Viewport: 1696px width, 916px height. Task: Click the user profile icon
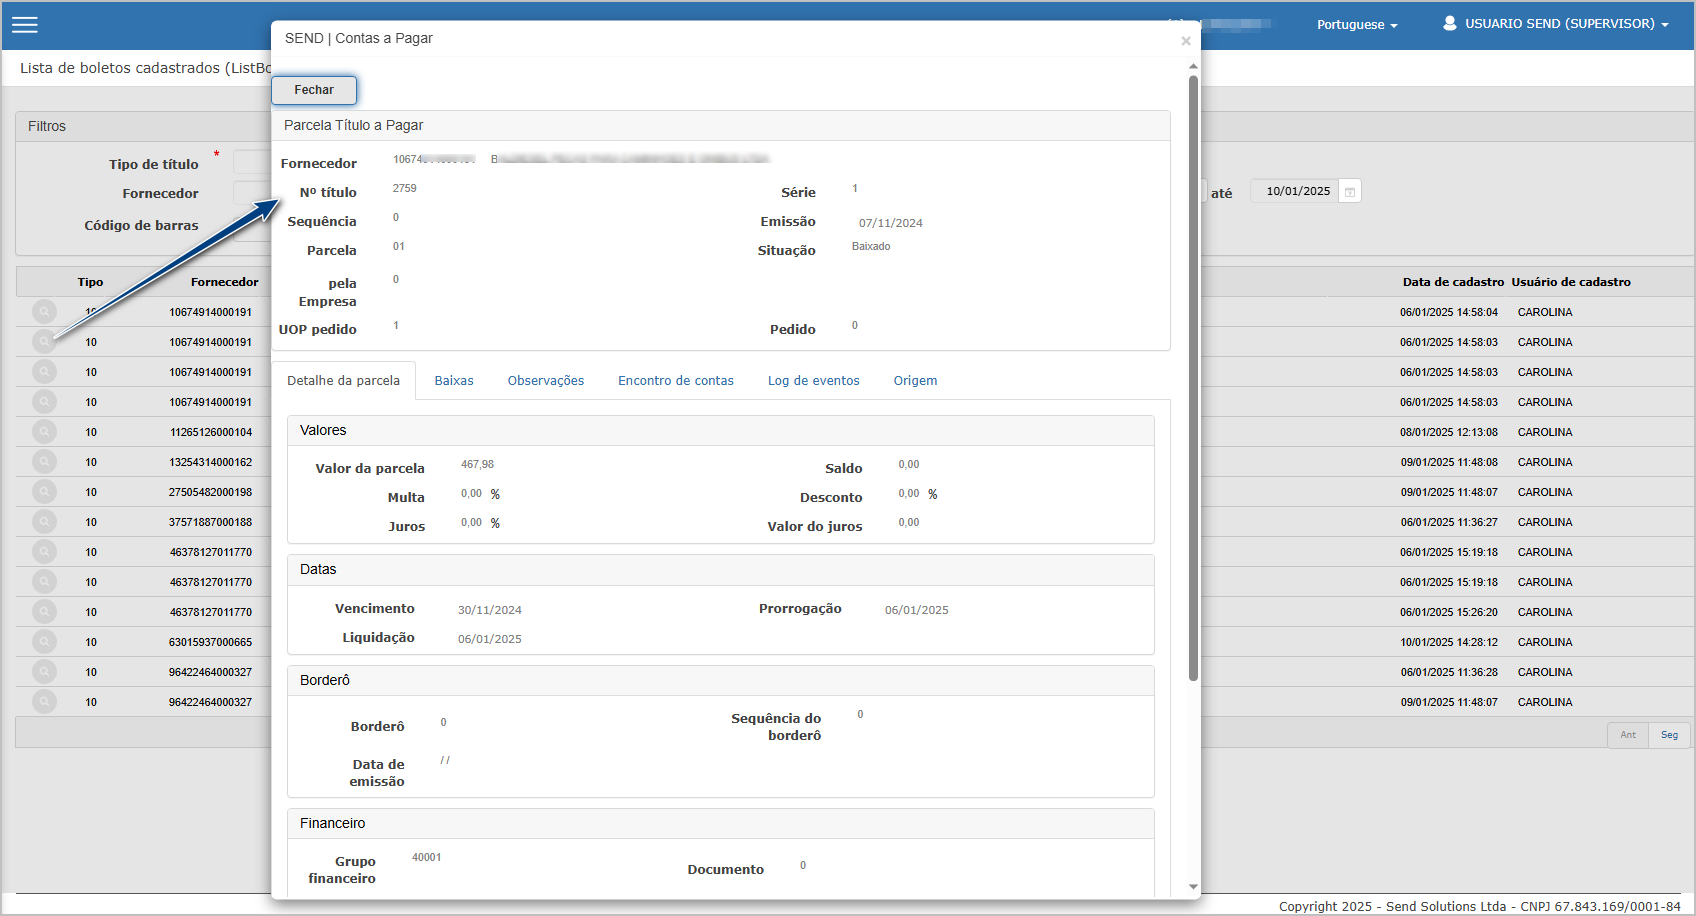(1449, 23)
